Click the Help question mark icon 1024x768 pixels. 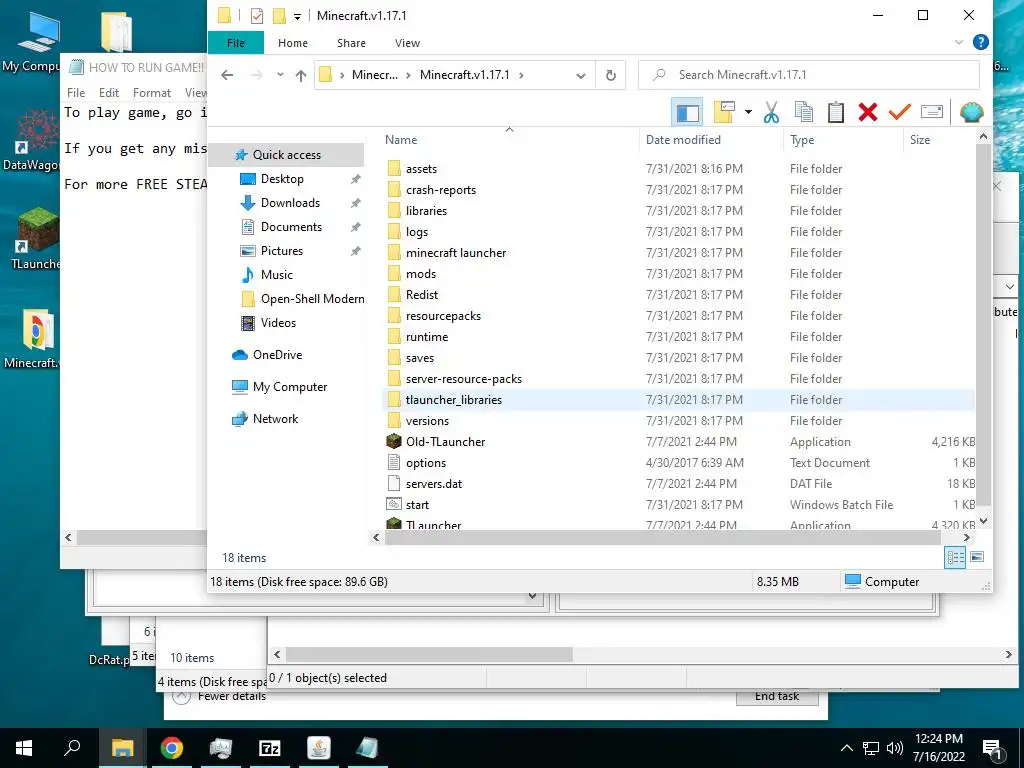980,42
